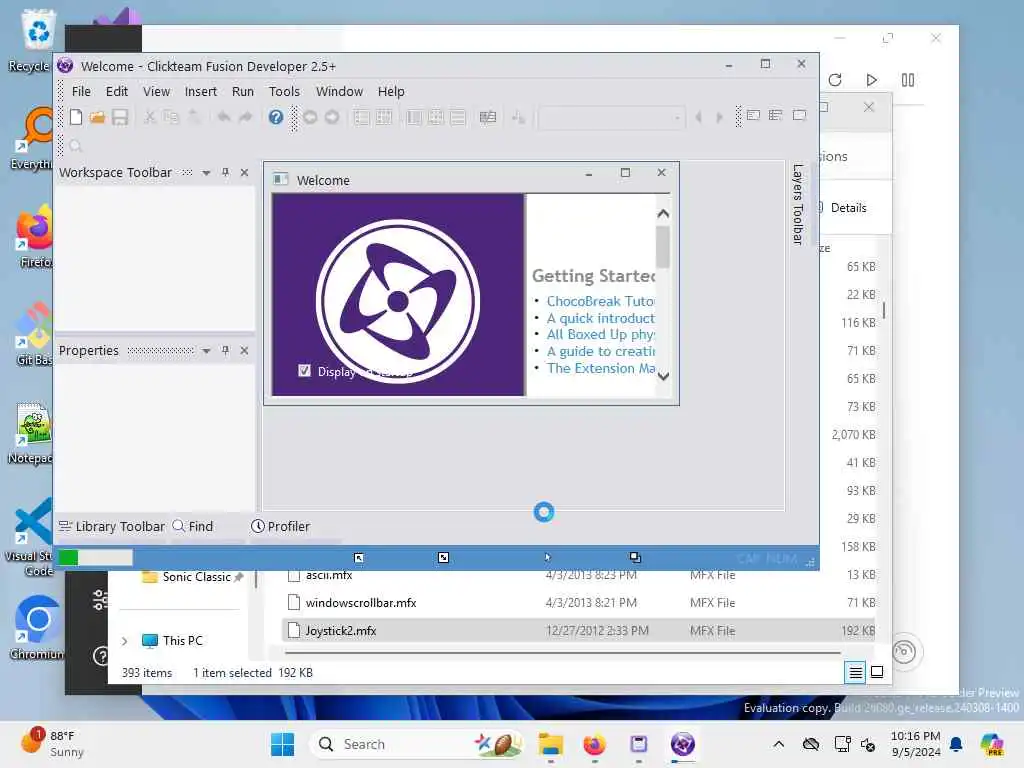Close the Workspace Toolbar panel

click(x=244, y=172)
